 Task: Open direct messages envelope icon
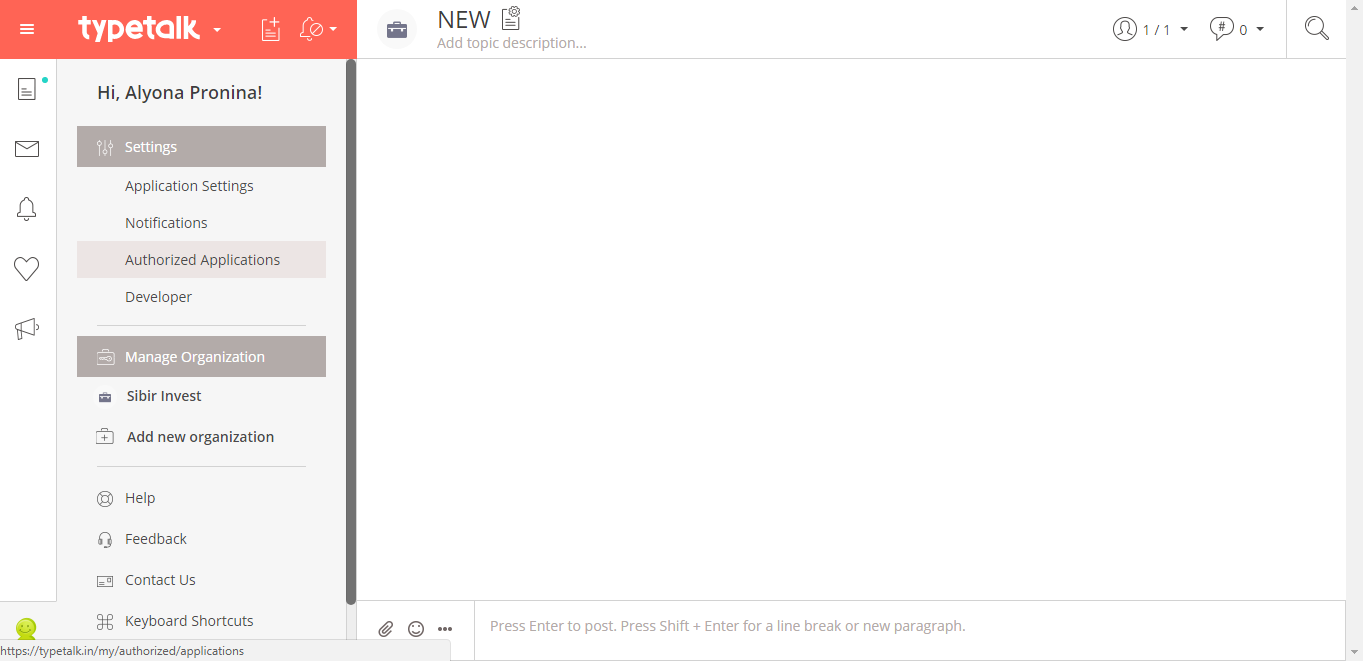click(27, 149)
